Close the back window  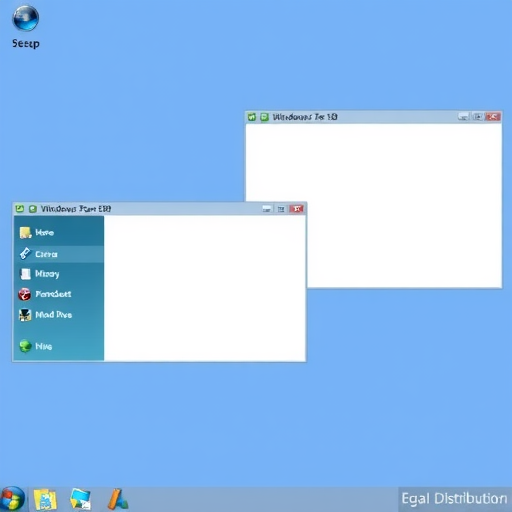click(x=493, y=117)
